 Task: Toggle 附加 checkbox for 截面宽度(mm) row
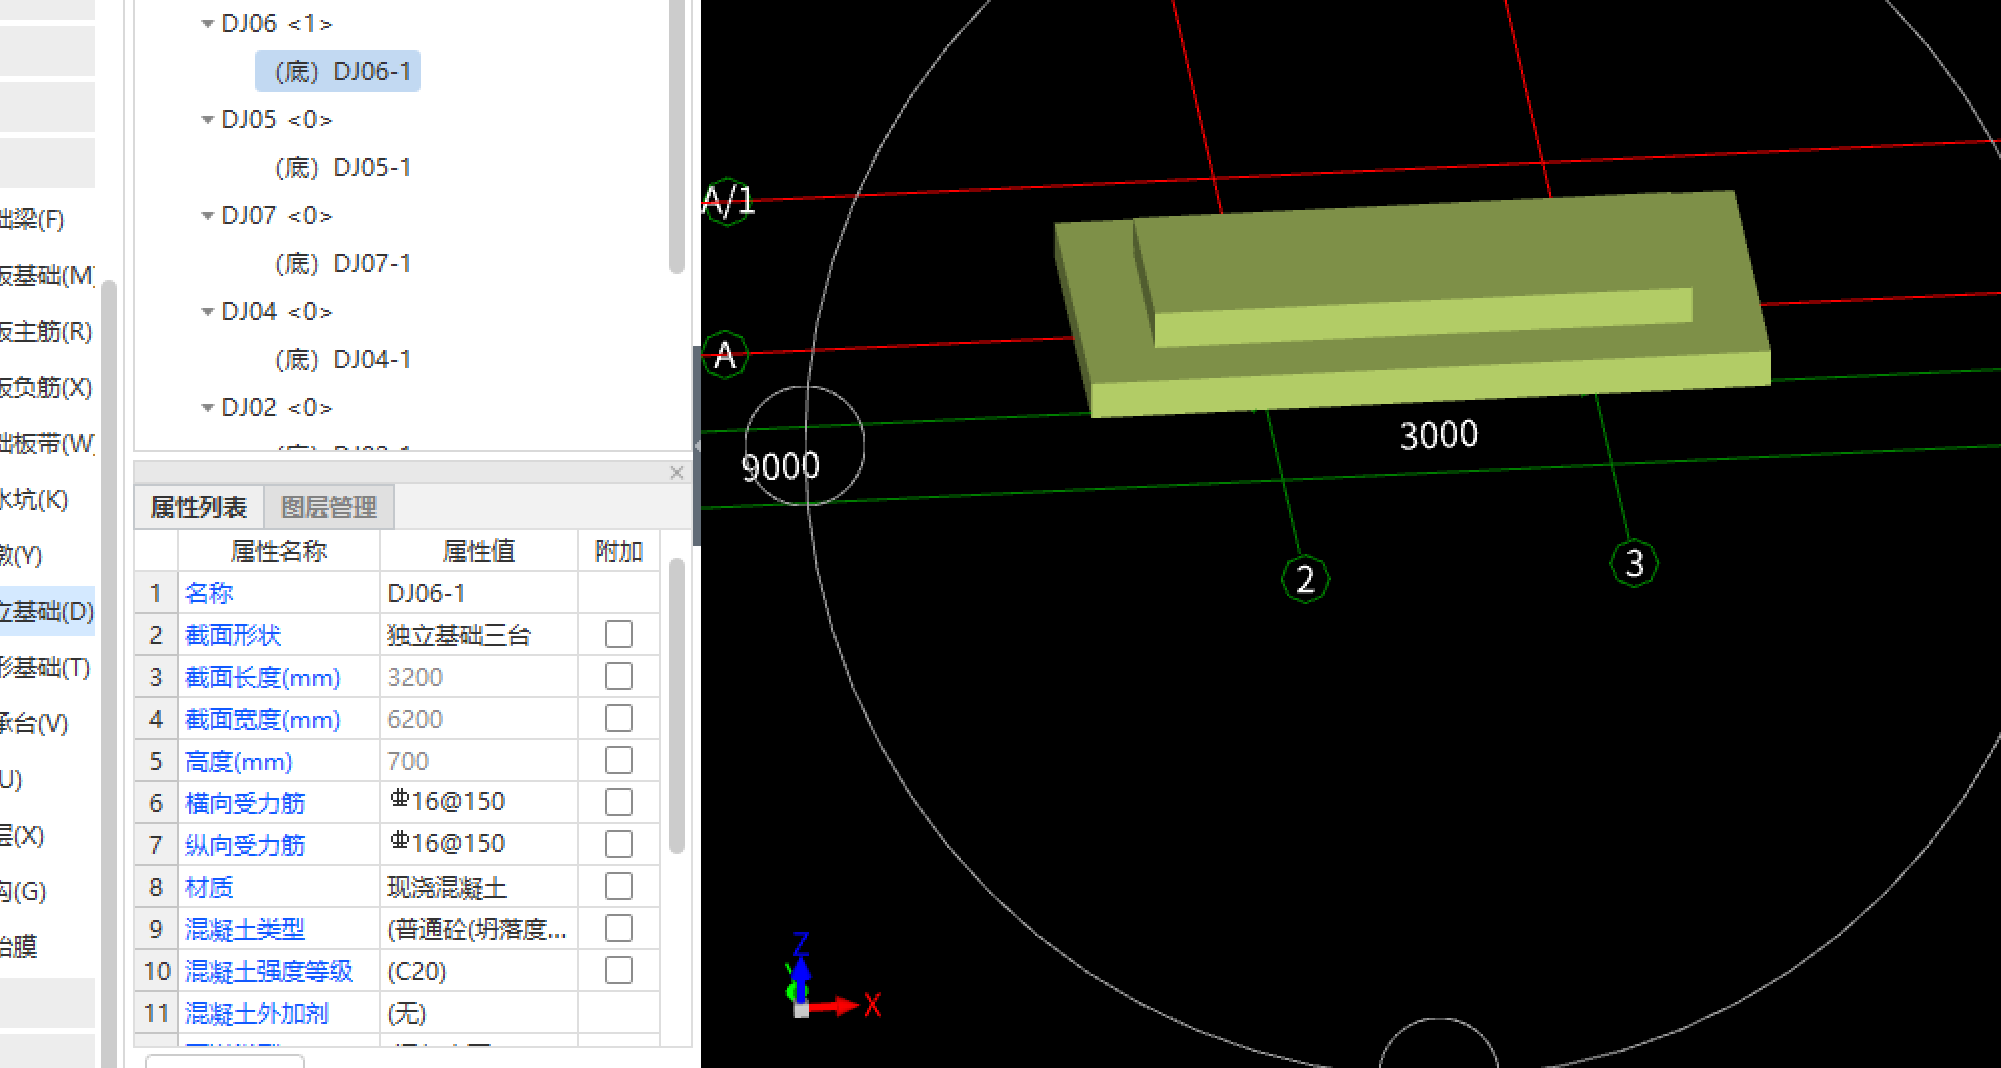pyautogui.click(x=619, y=718)
